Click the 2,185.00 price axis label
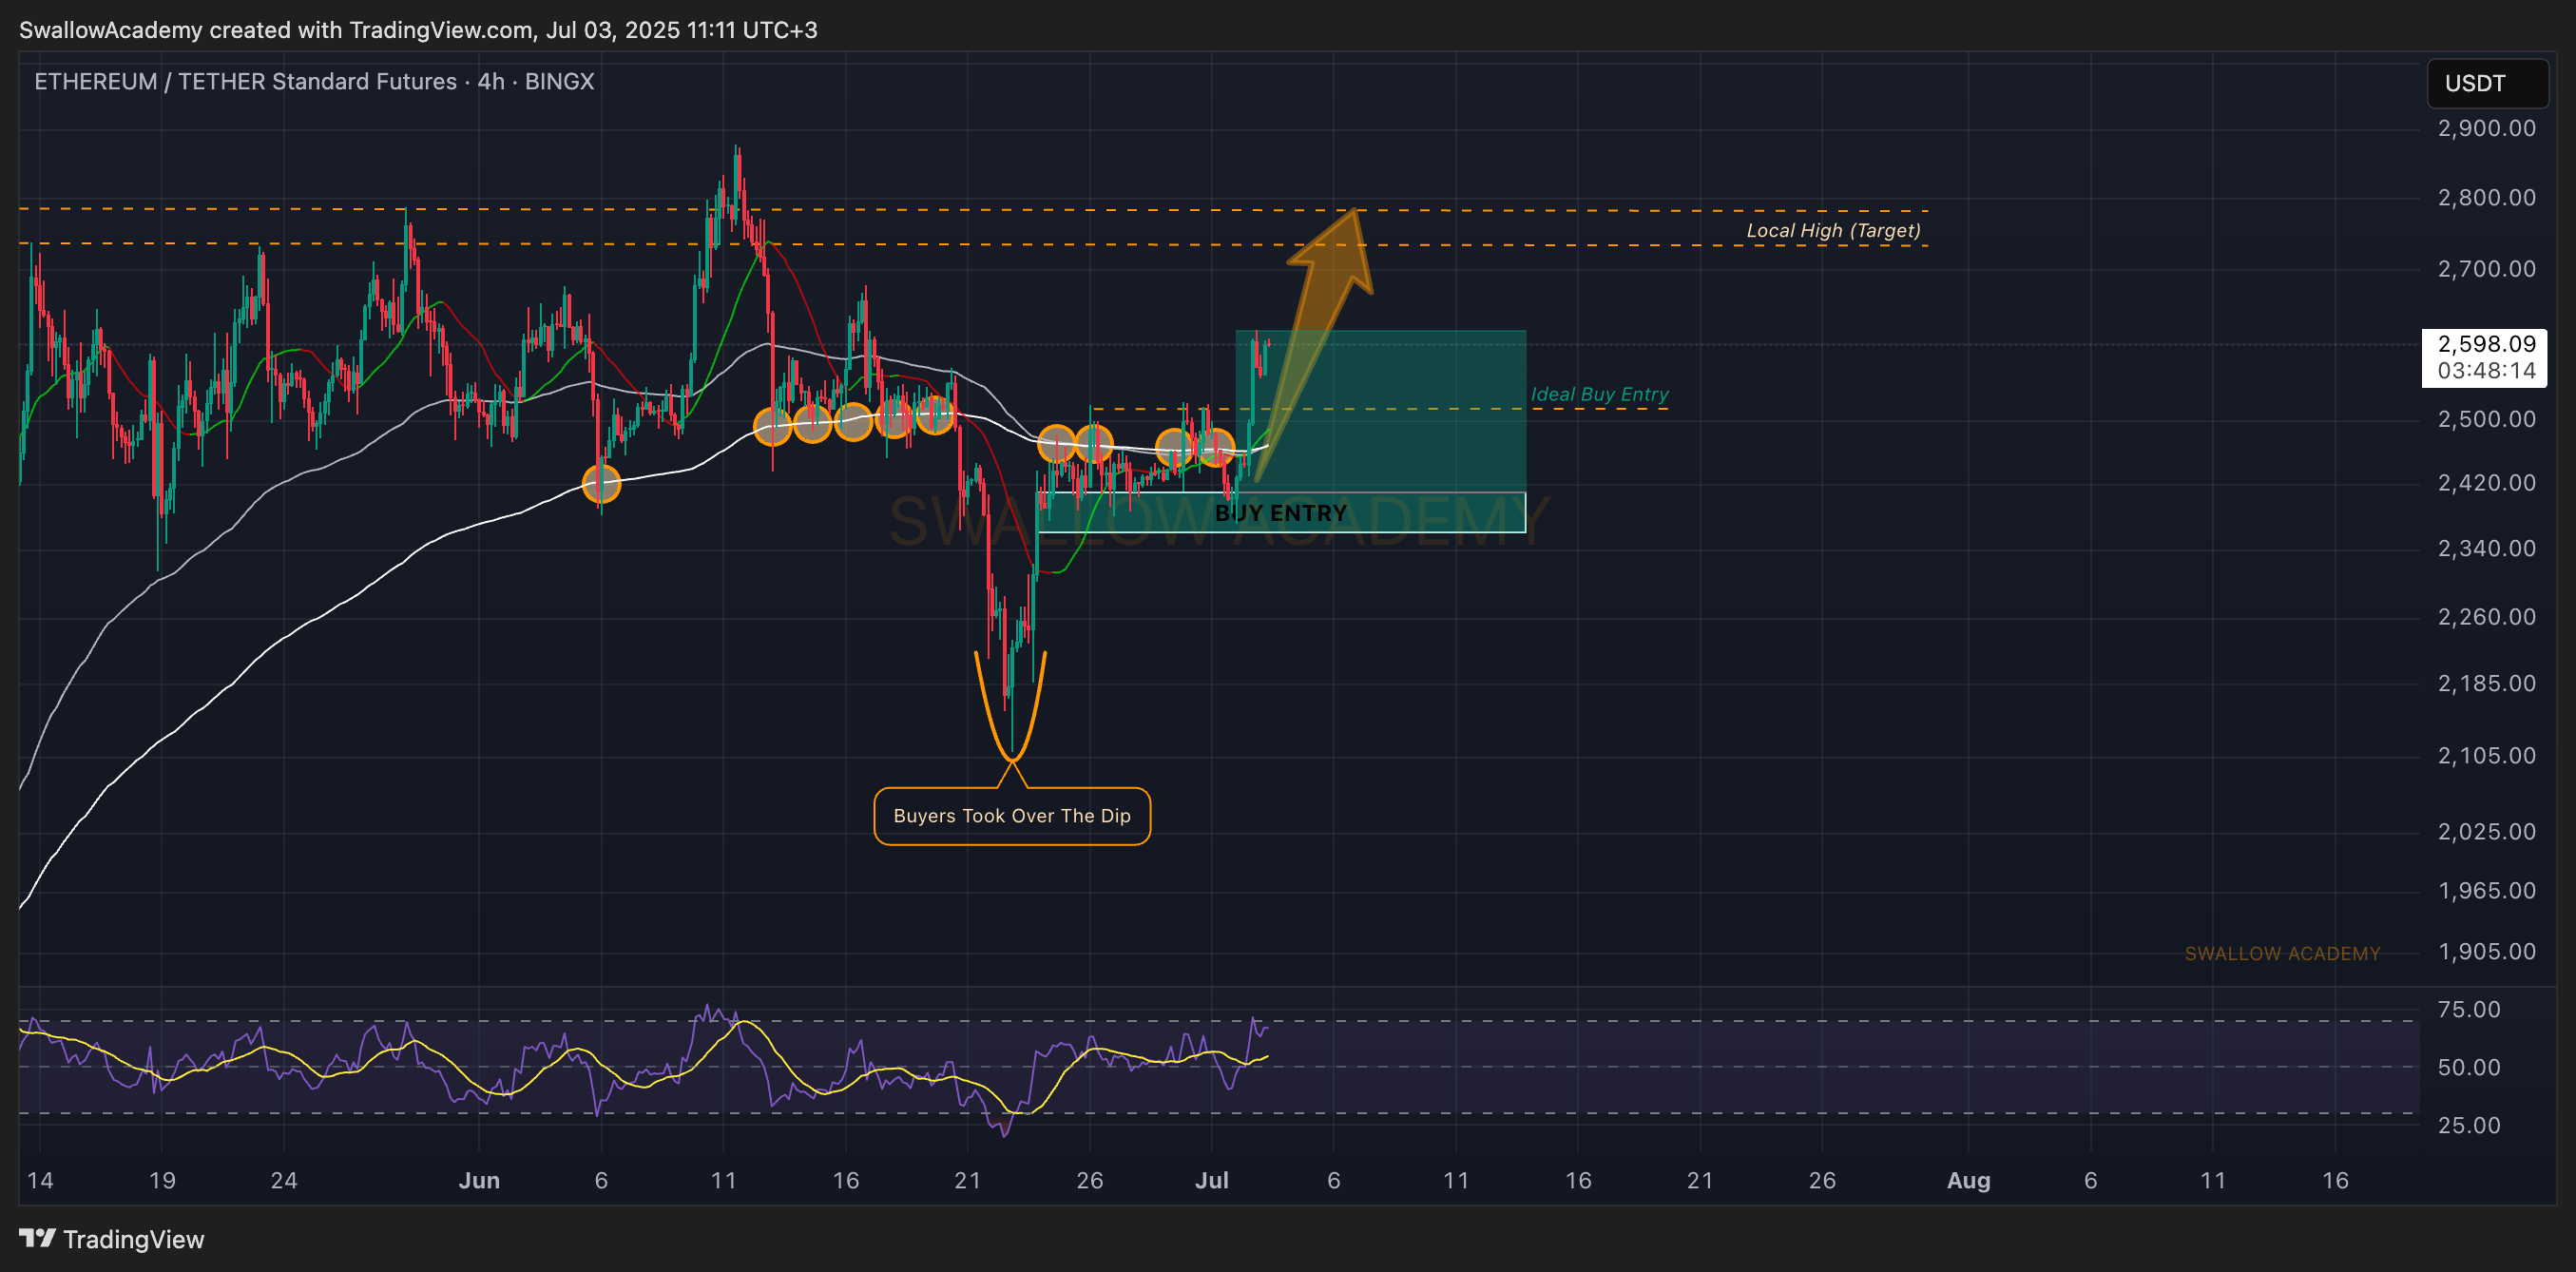Viewport: 2576px width, 1272px height. [2486, 683]
